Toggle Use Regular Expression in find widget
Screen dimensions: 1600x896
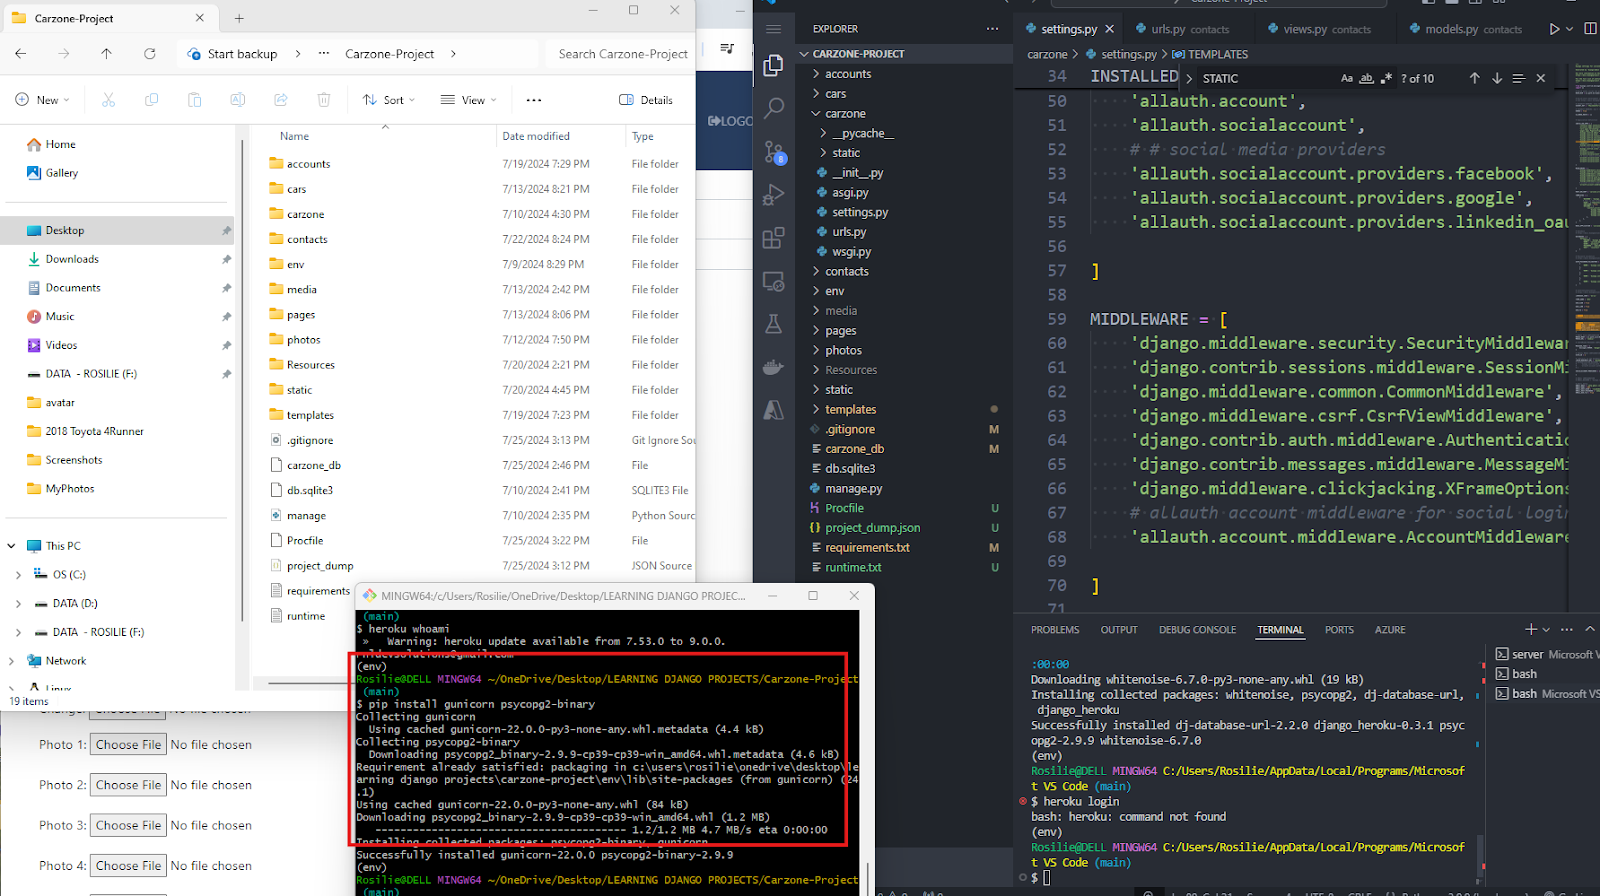click(x=1386, y=78)
